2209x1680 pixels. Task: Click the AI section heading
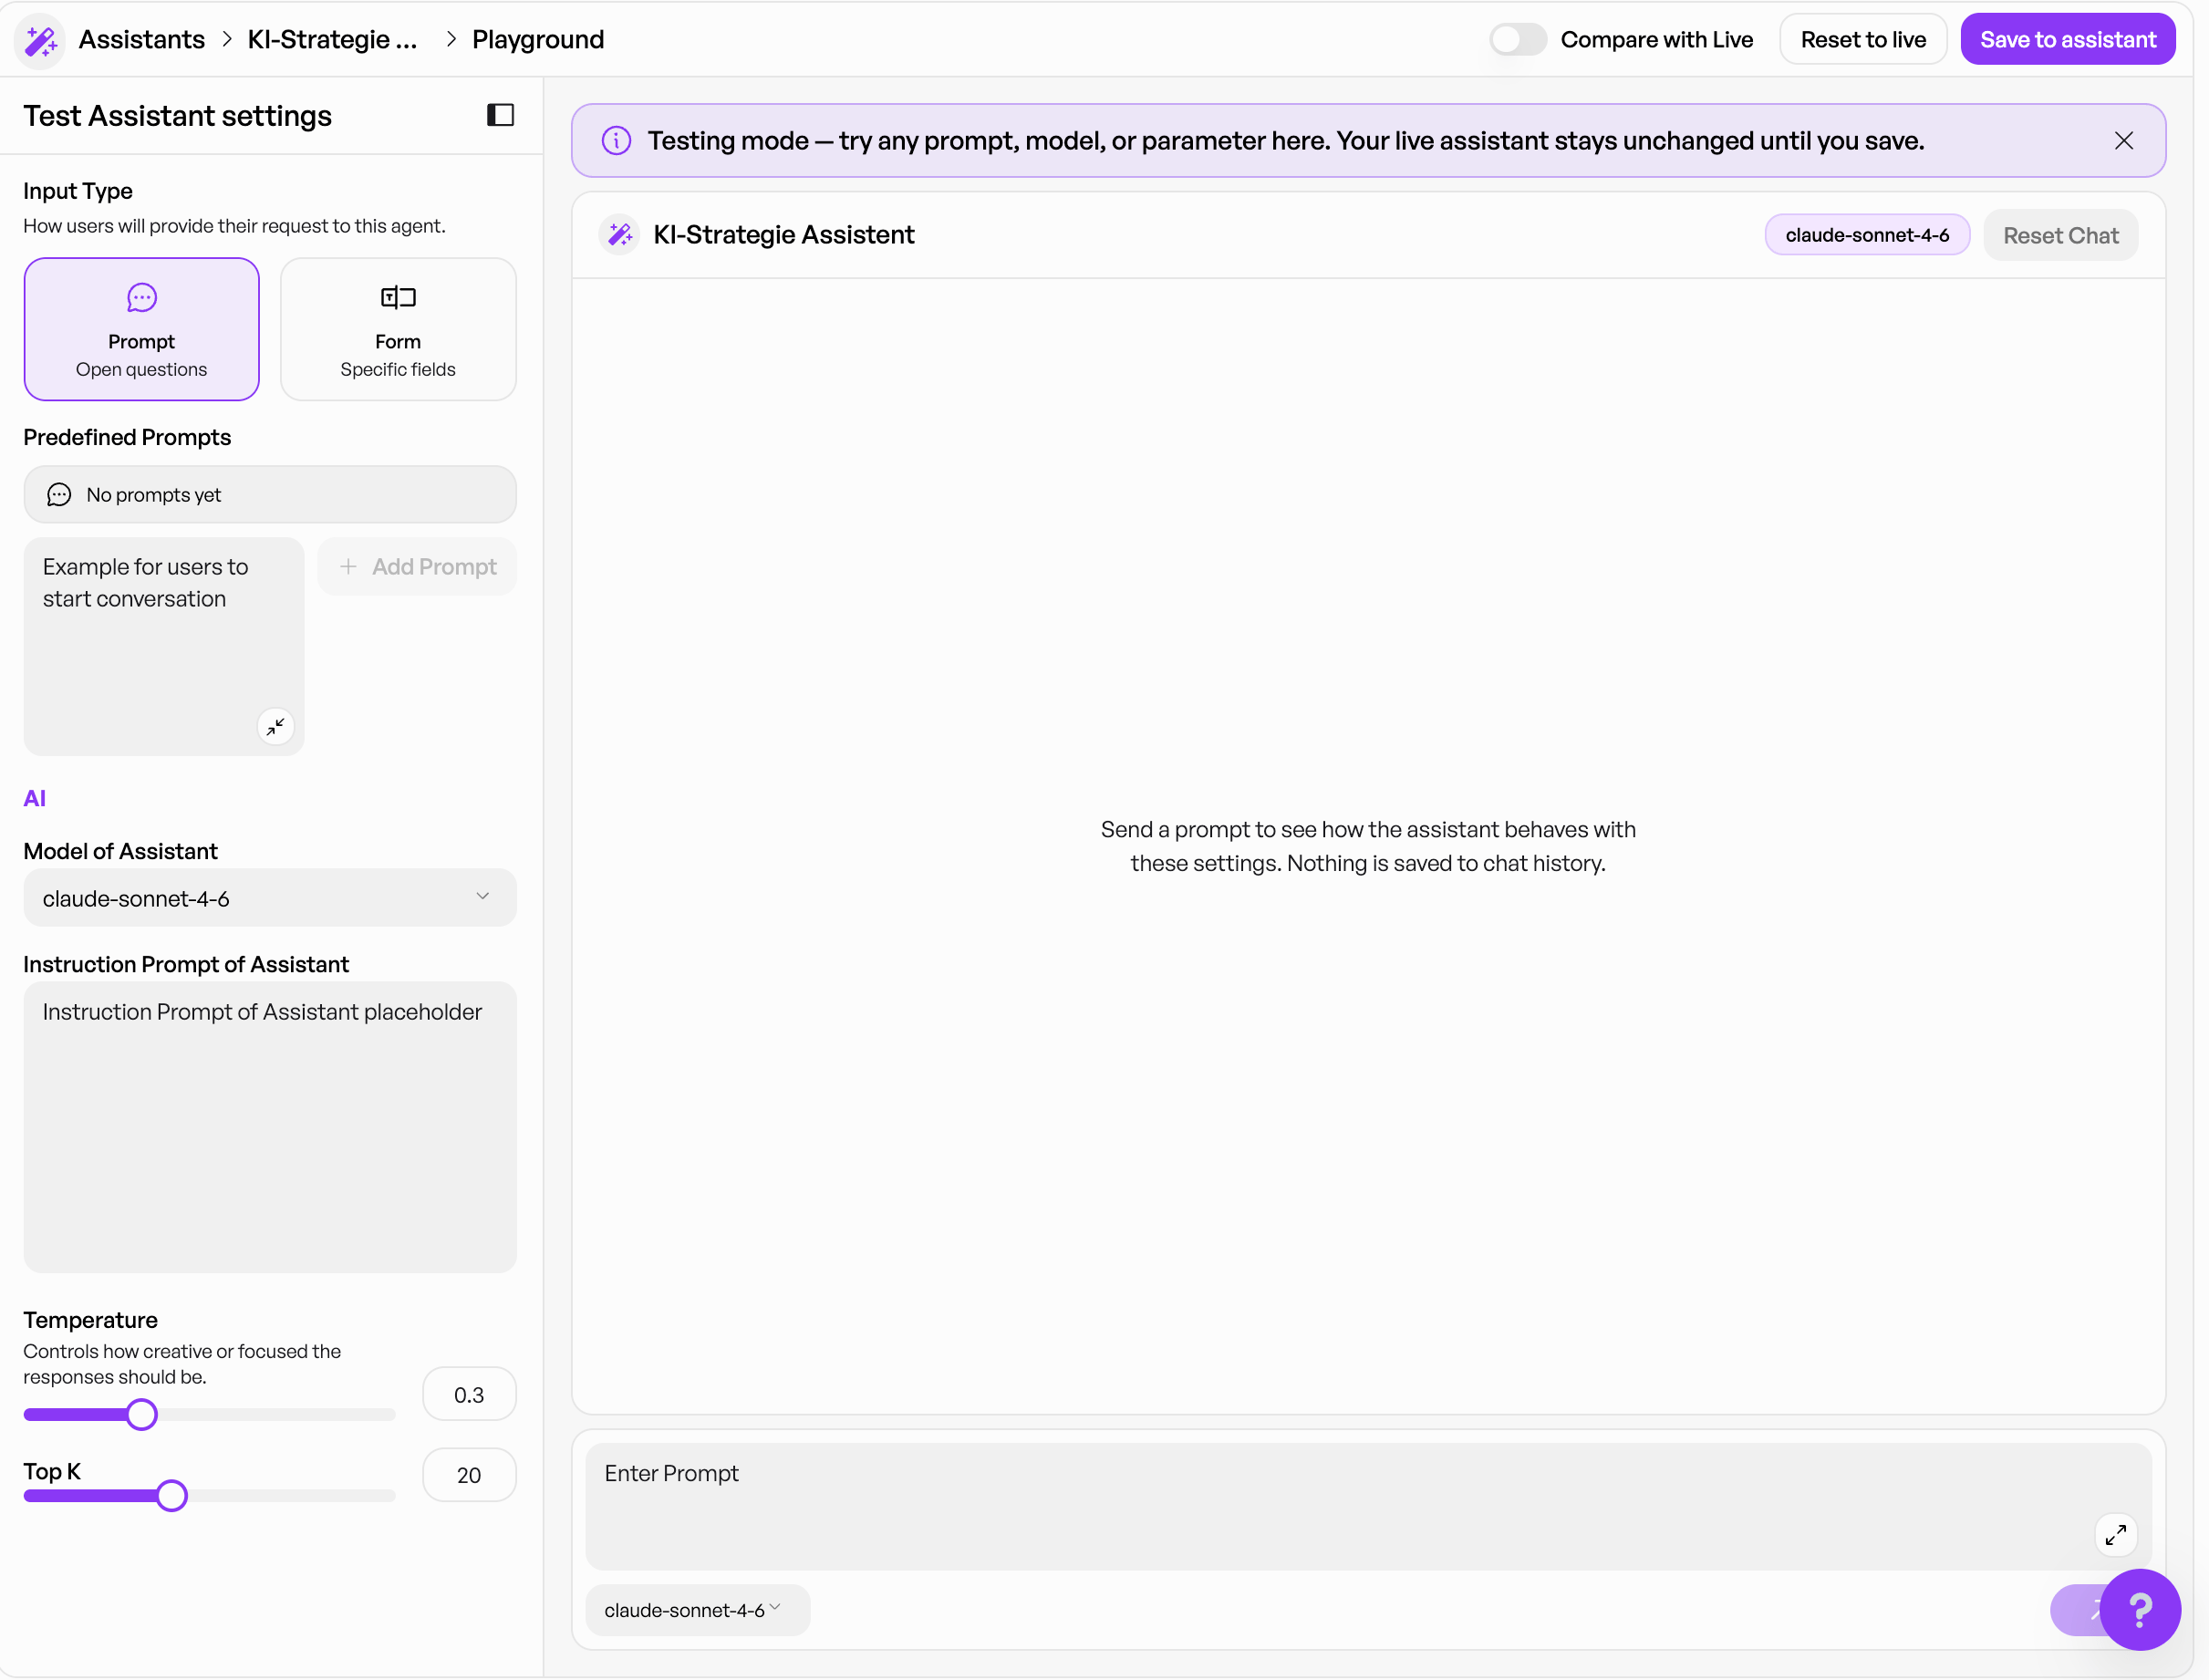tap(35, 798)
